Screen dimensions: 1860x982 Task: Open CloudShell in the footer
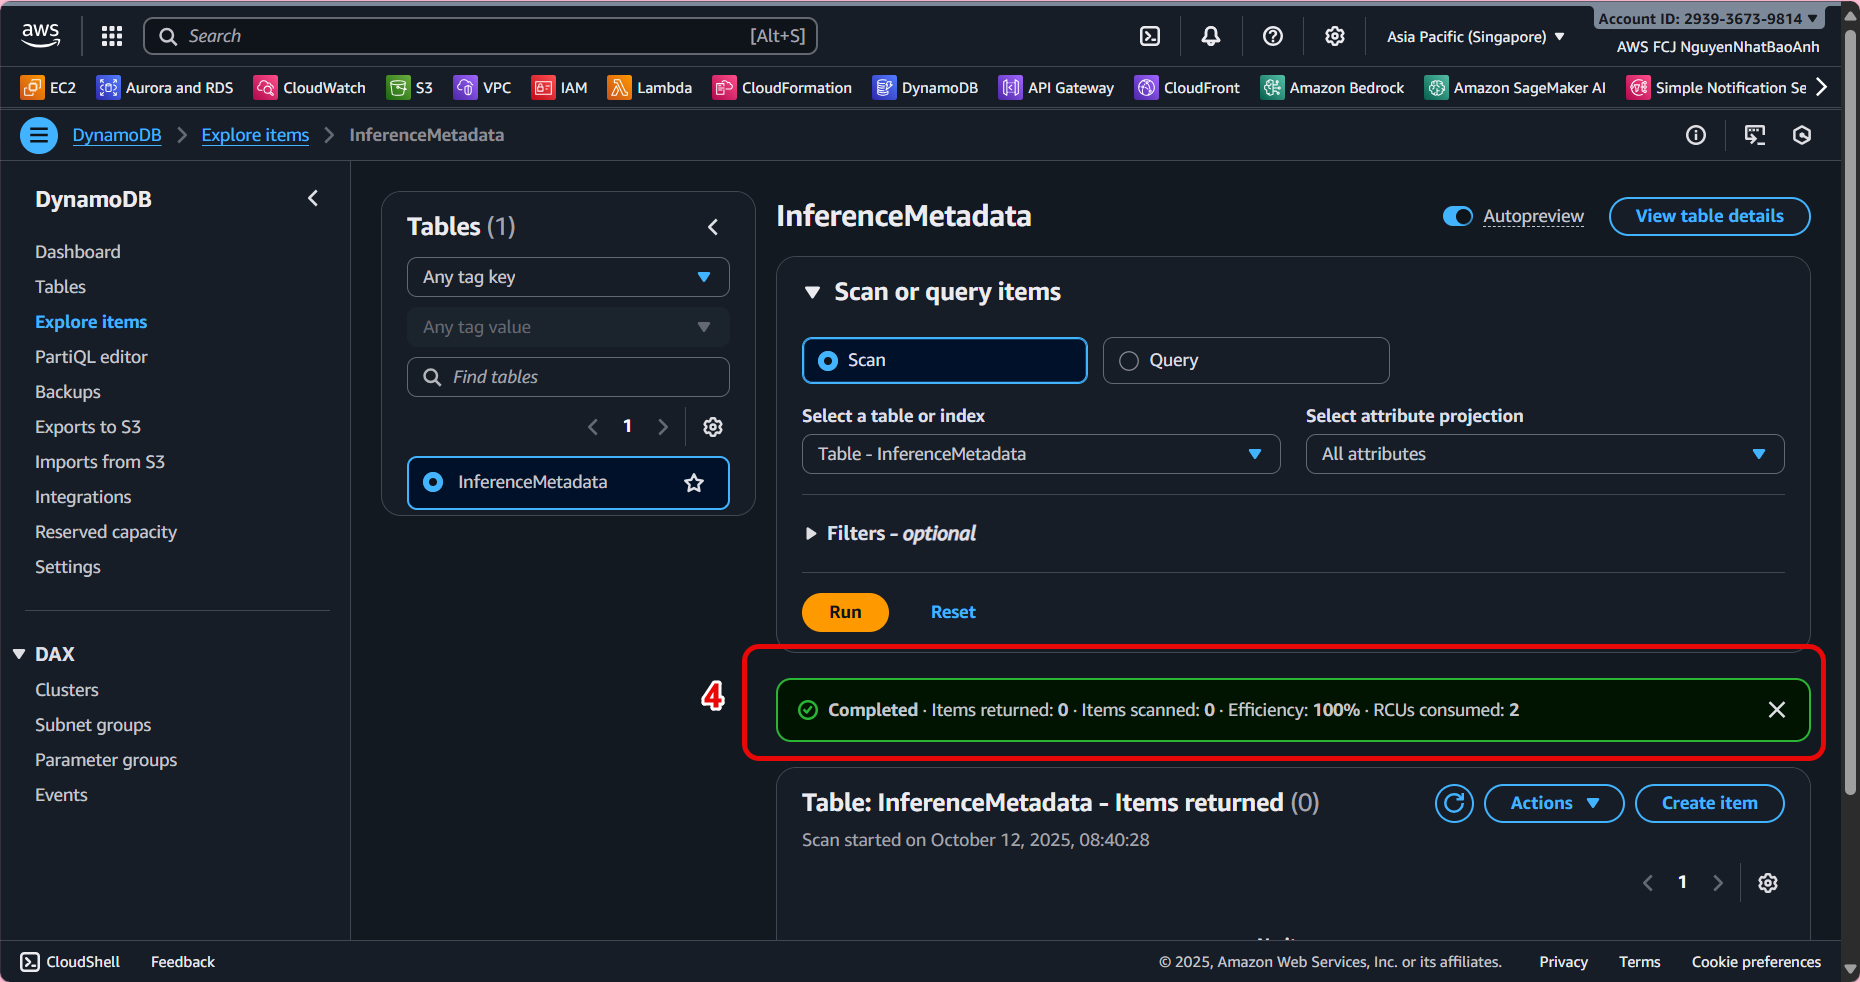(x=70, y=962)
